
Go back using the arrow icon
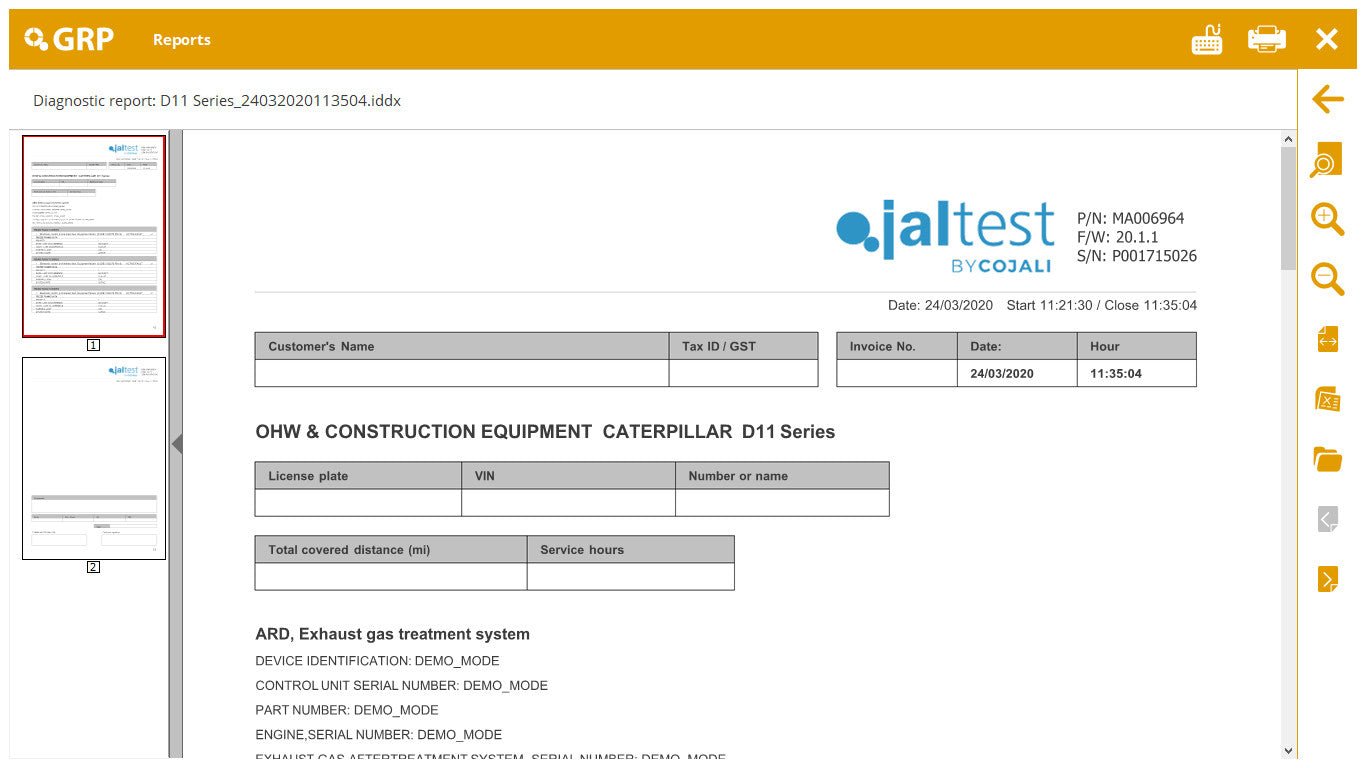tap(1327, 100)
